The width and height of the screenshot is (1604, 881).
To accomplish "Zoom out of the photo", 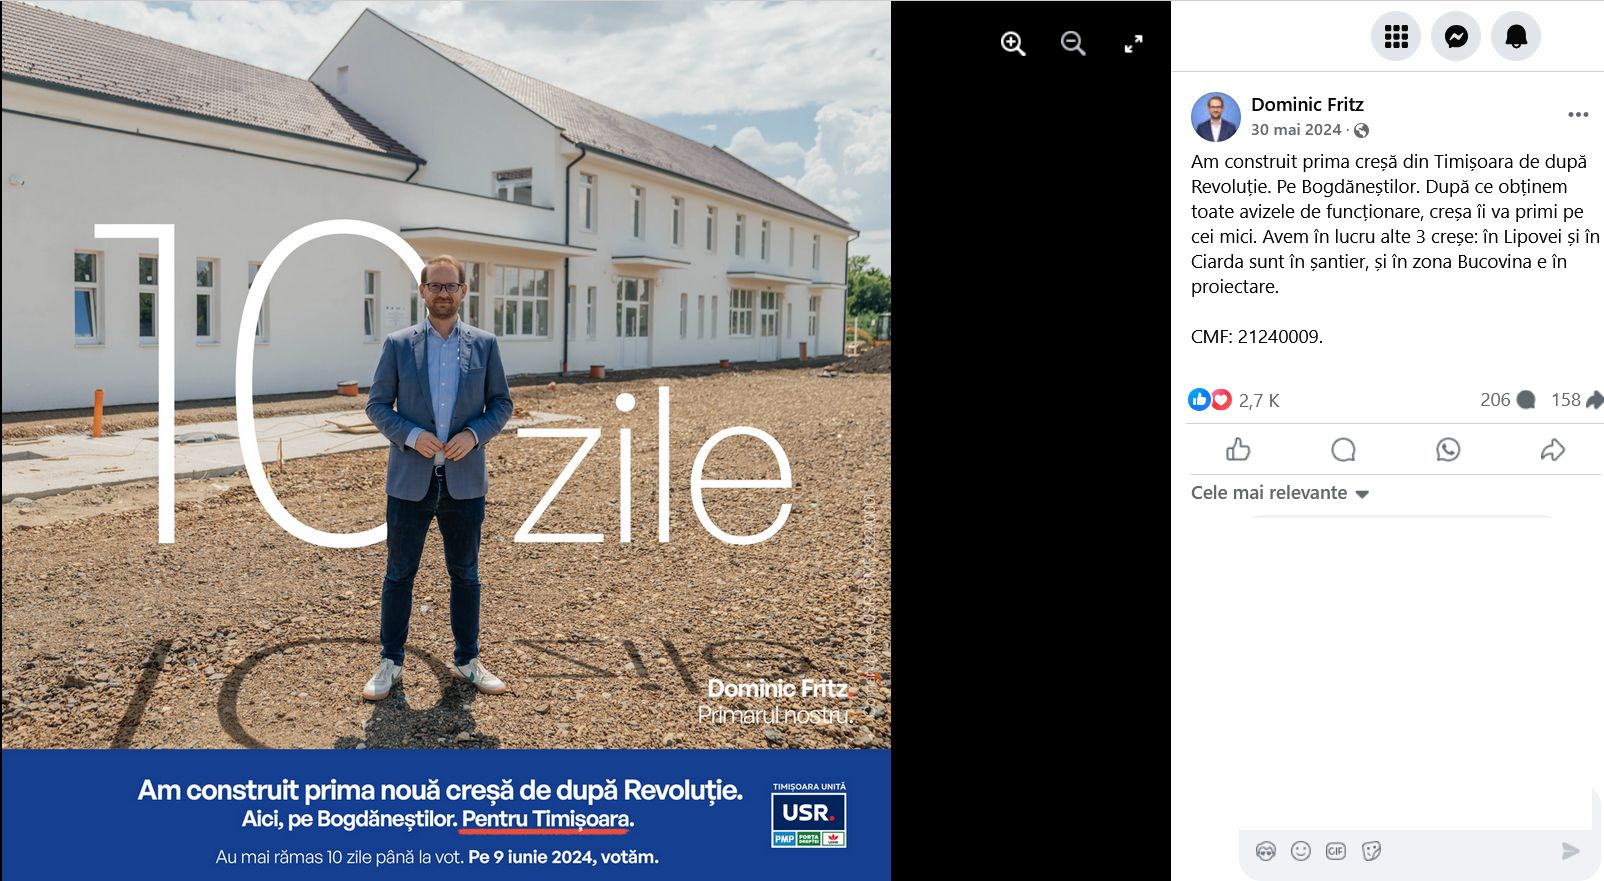I will click(x=1073, y=44).
